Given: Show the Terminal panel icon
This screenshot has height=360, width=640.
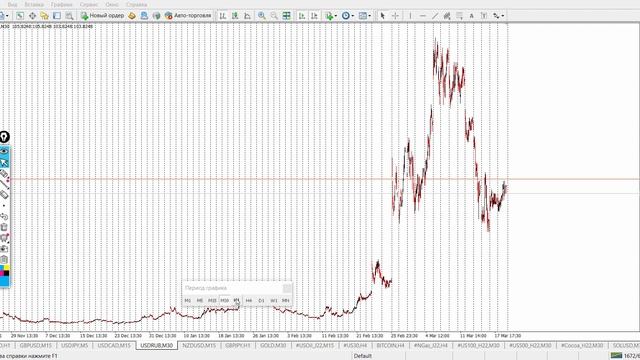Looking at the screenshot, I should pos(57,16).
